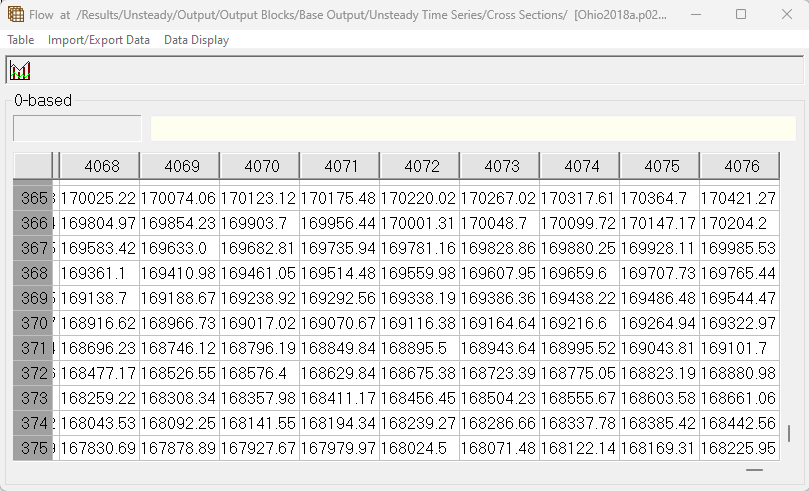Select column header 4070
809x491 pixels.
point(260,166)
